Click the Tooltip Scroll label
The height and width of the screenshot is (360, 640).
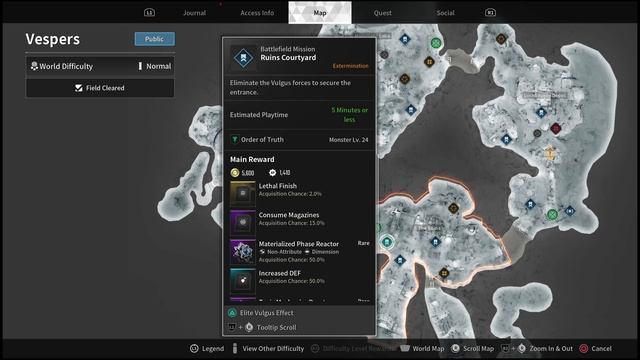coord(276,327)
